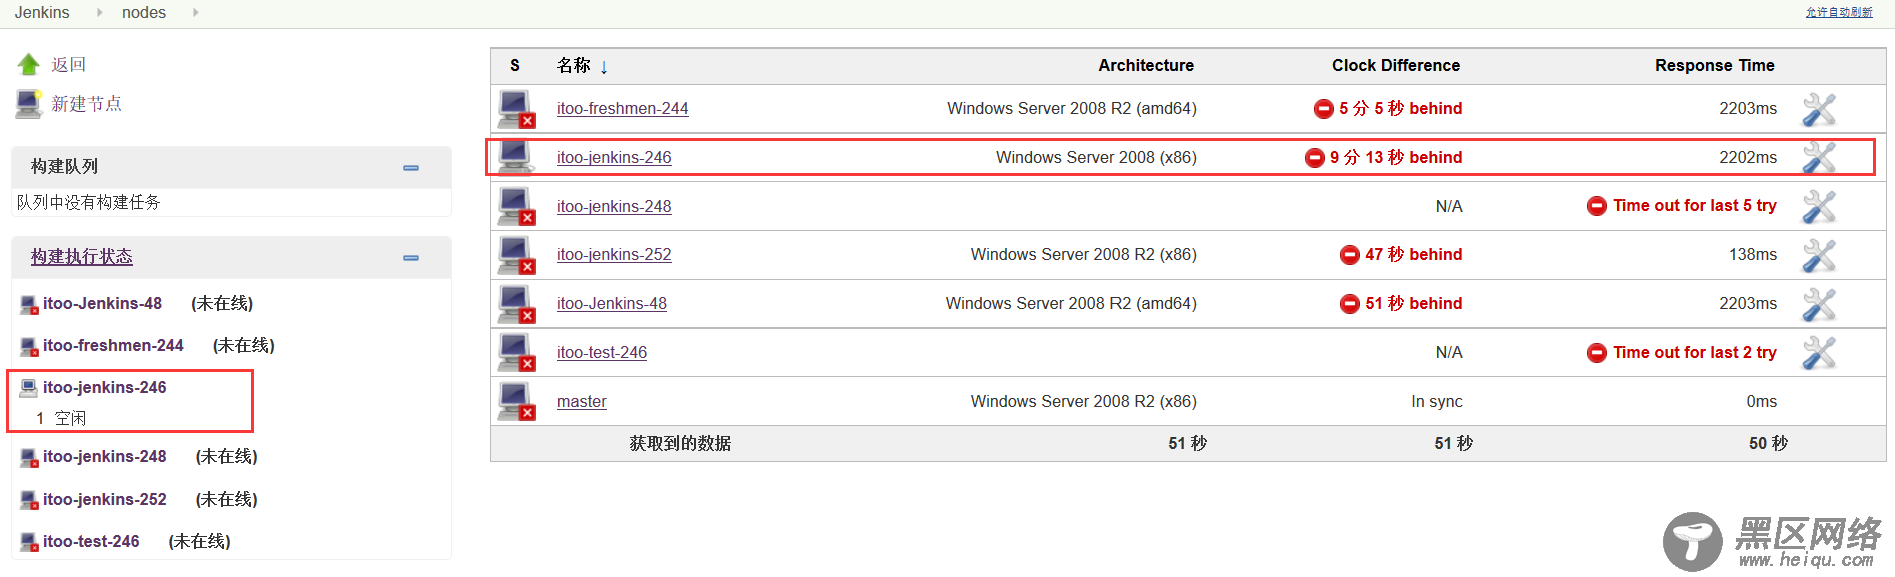Click sidebar icon next to itoo-freshmen-244 executor

coord(29,346)
